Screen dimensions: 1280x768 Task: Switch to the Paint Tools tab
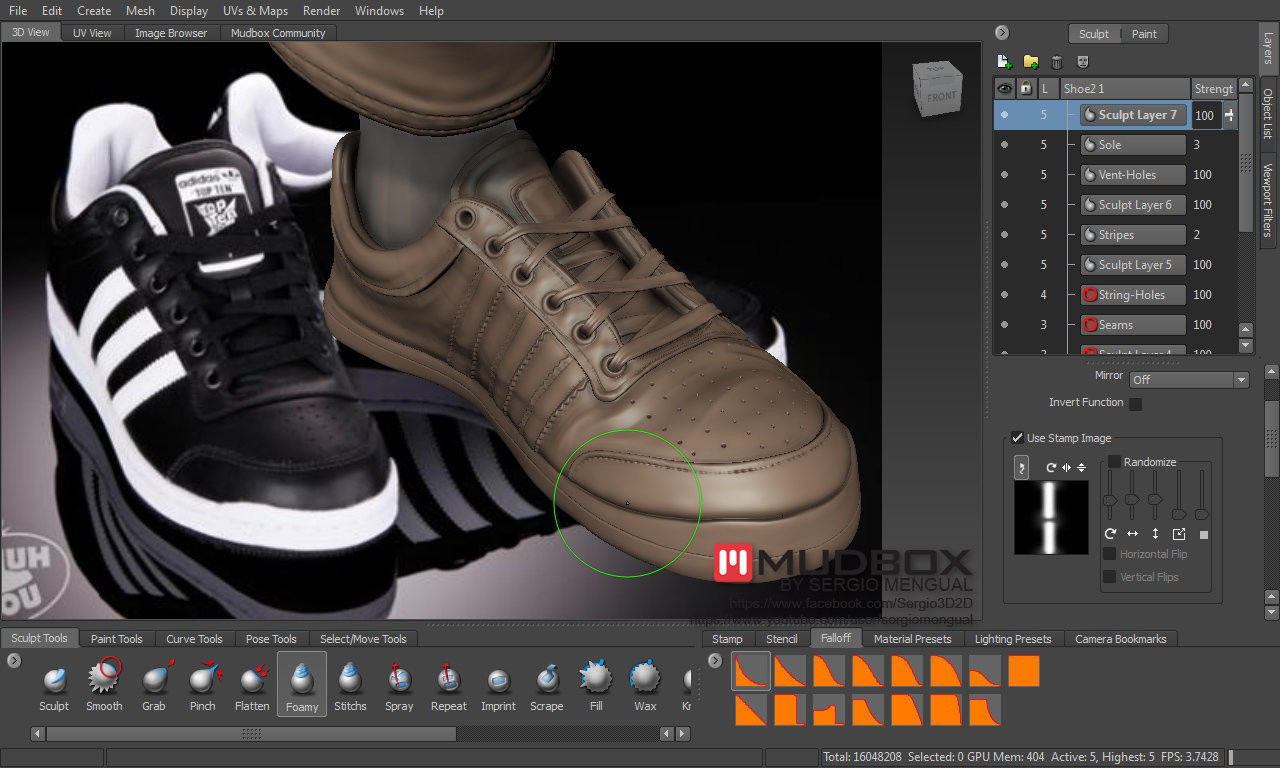(x=116, y=639)
